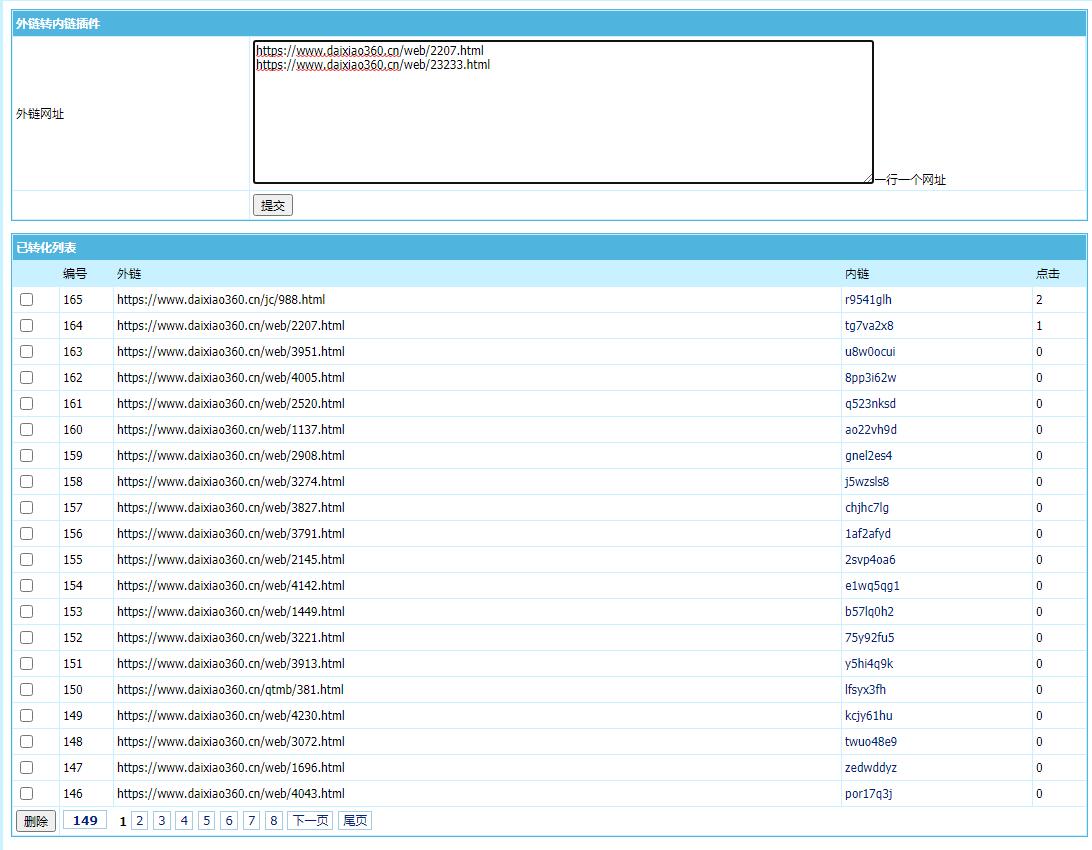Jump to page 5 in pagination

coord(206,821)
